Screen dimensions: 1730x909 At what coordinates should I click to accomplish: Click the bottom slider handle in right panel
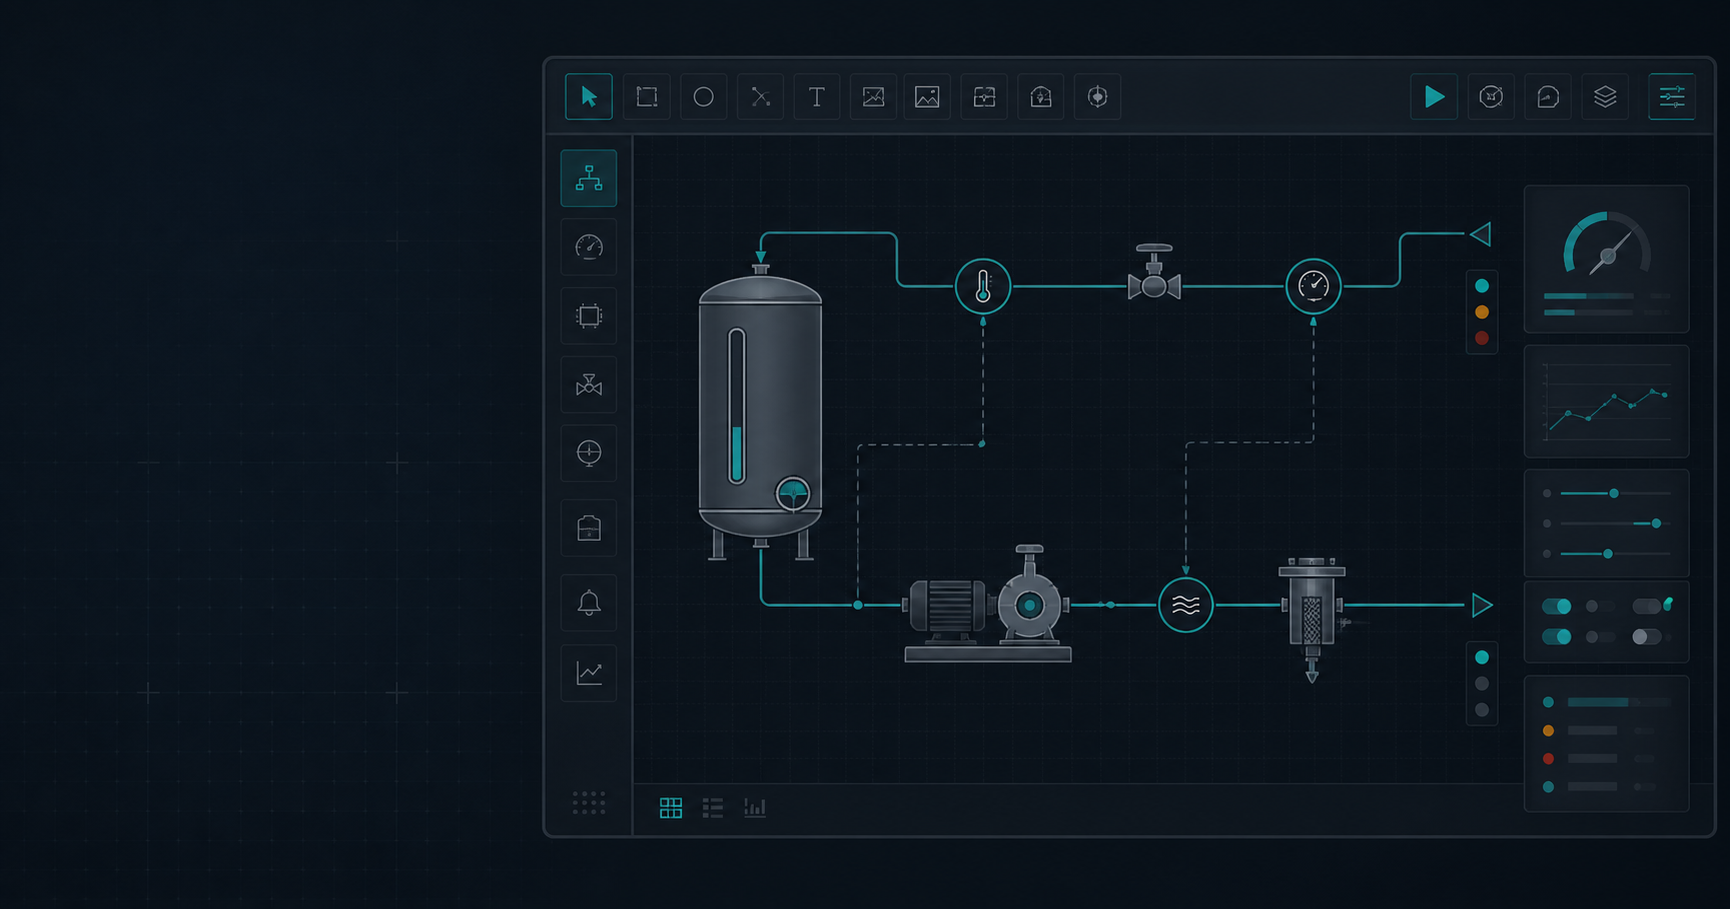pyautogui.click(x=1608, y=553)
